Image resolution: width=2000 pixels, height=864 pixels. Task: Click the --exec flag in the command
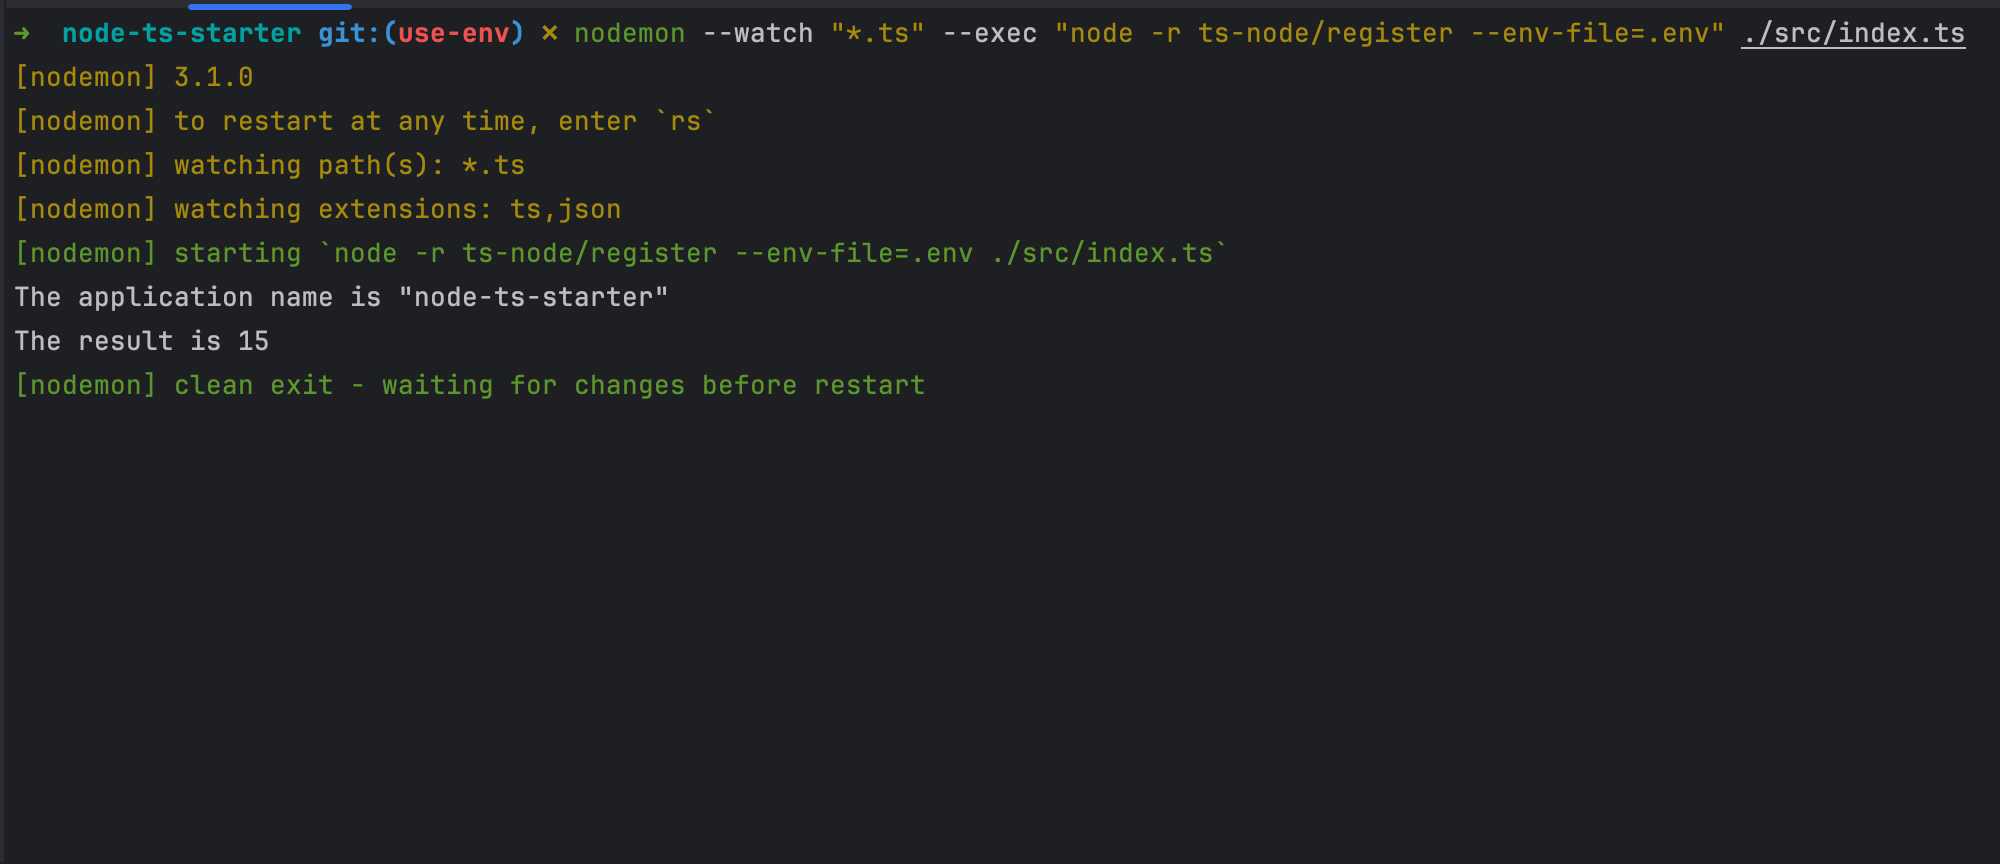990,34
